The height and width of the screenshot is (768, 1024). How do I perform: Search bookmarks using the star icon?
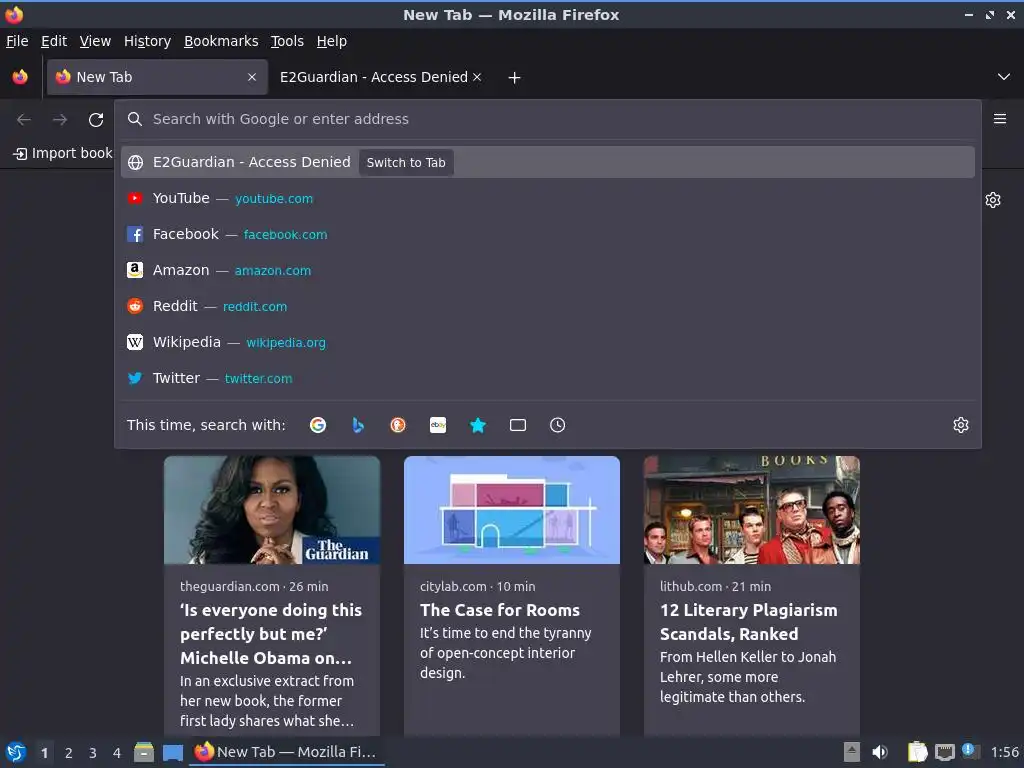478,425
